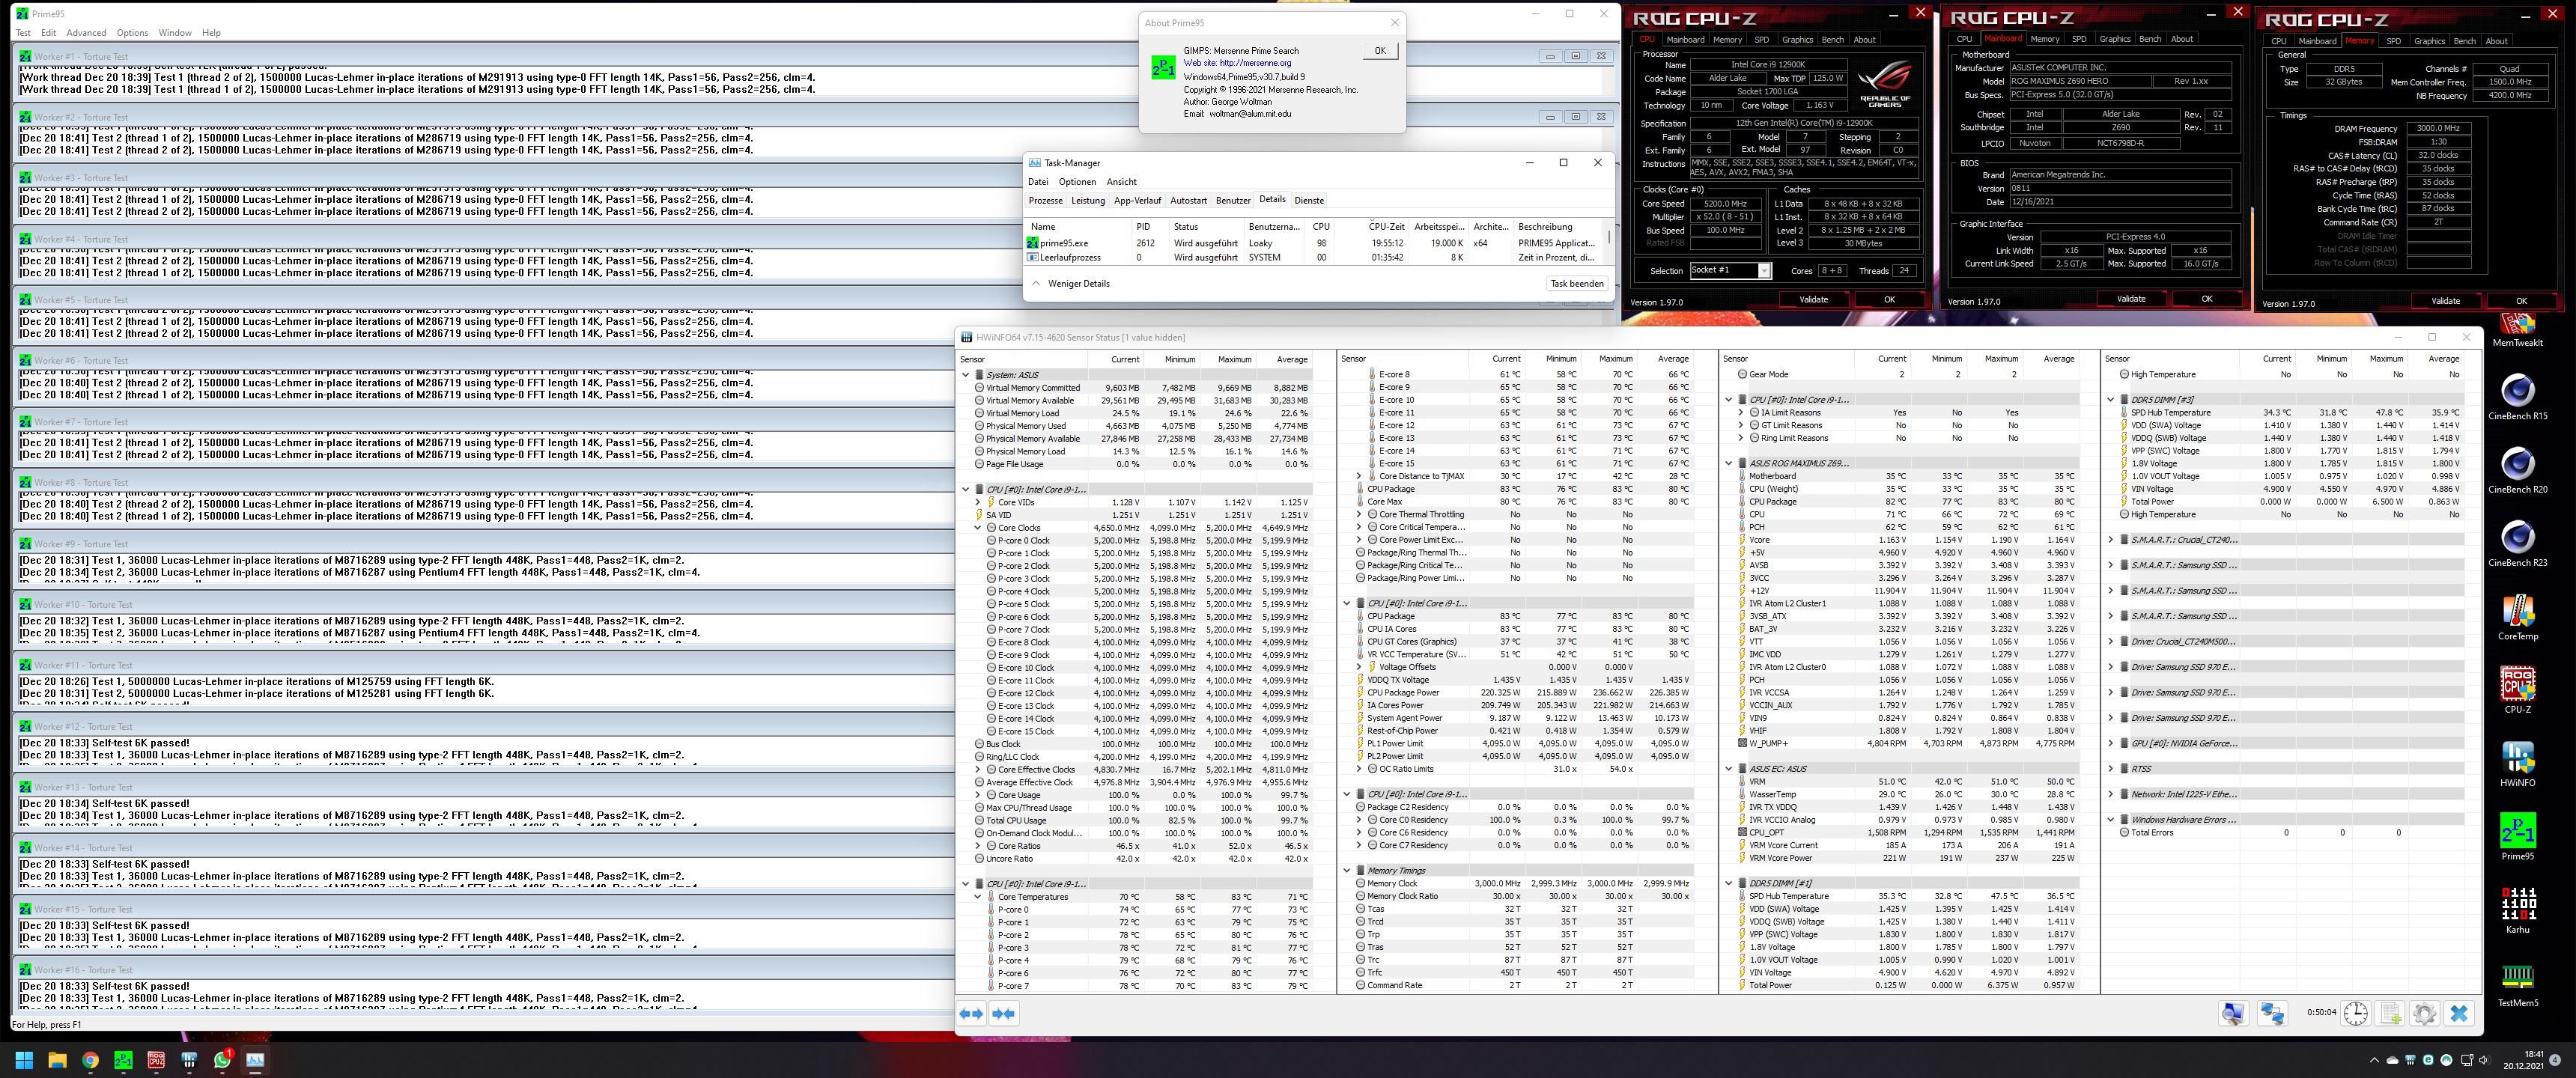The height and width of the screenshot is (1078, 2576).
Task: Click OK in About Prime95 dialog
Action: pyautogui.click(x=1380, y=51)
